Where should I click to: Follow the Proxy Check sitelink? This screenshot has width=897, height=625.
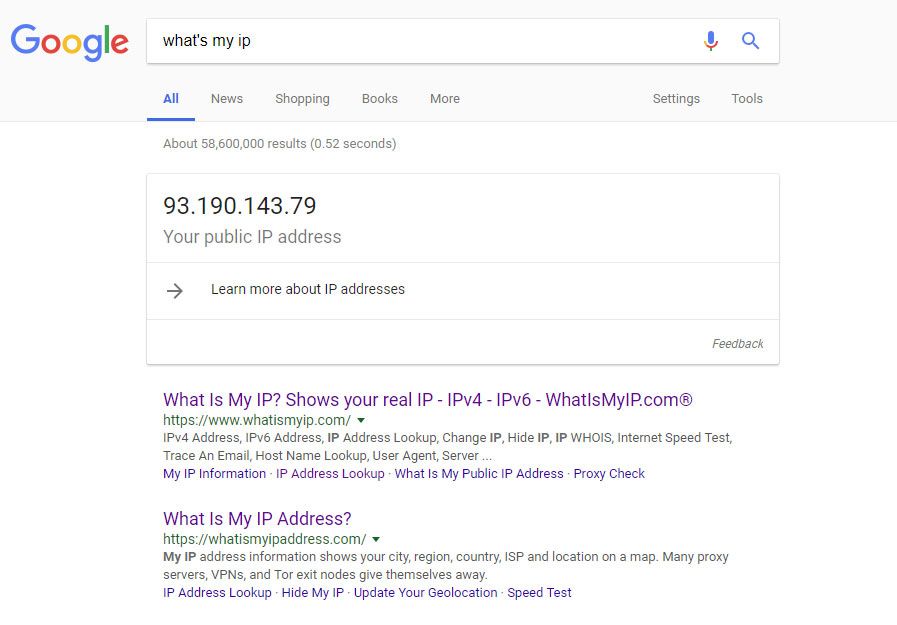point(609,473)
